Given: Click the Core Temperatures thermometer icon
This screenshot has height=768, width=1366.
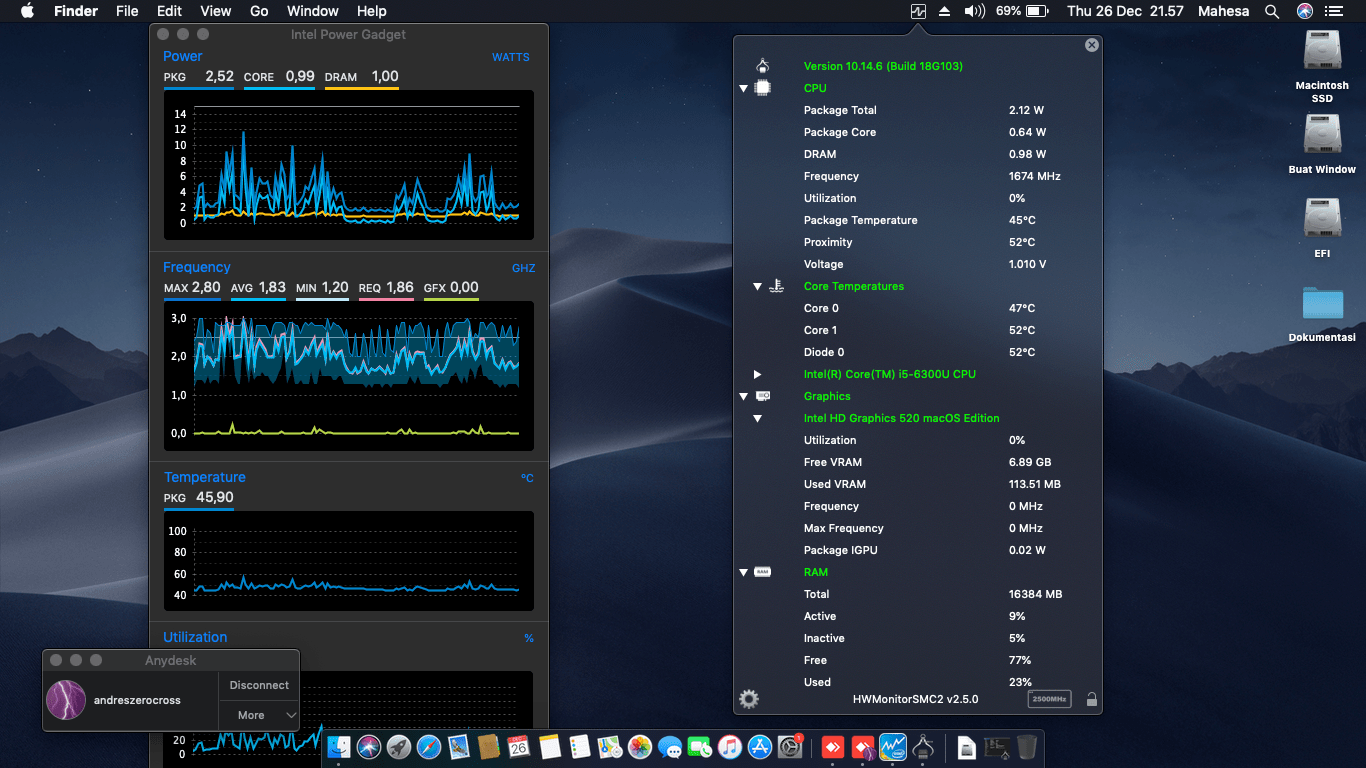Looking at the screenshot, I should click(x=777, y=286).
